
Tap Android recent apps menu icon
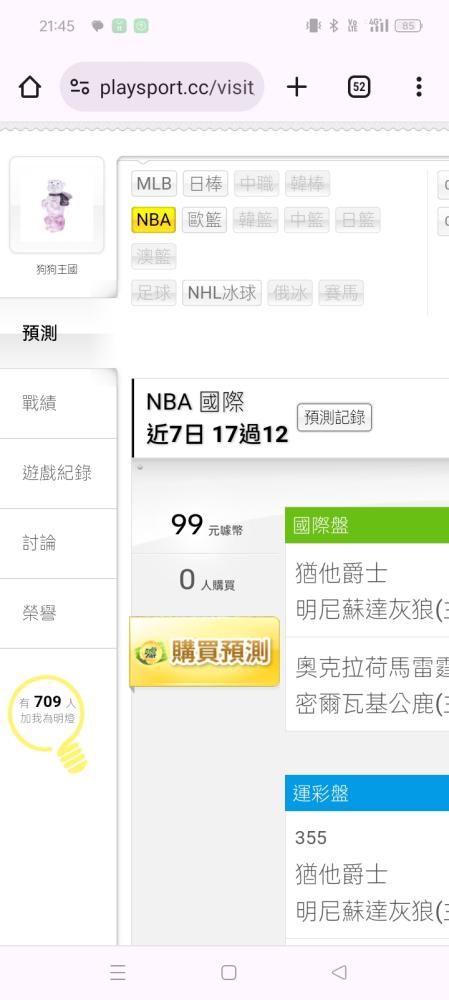[x=118, y=972]
